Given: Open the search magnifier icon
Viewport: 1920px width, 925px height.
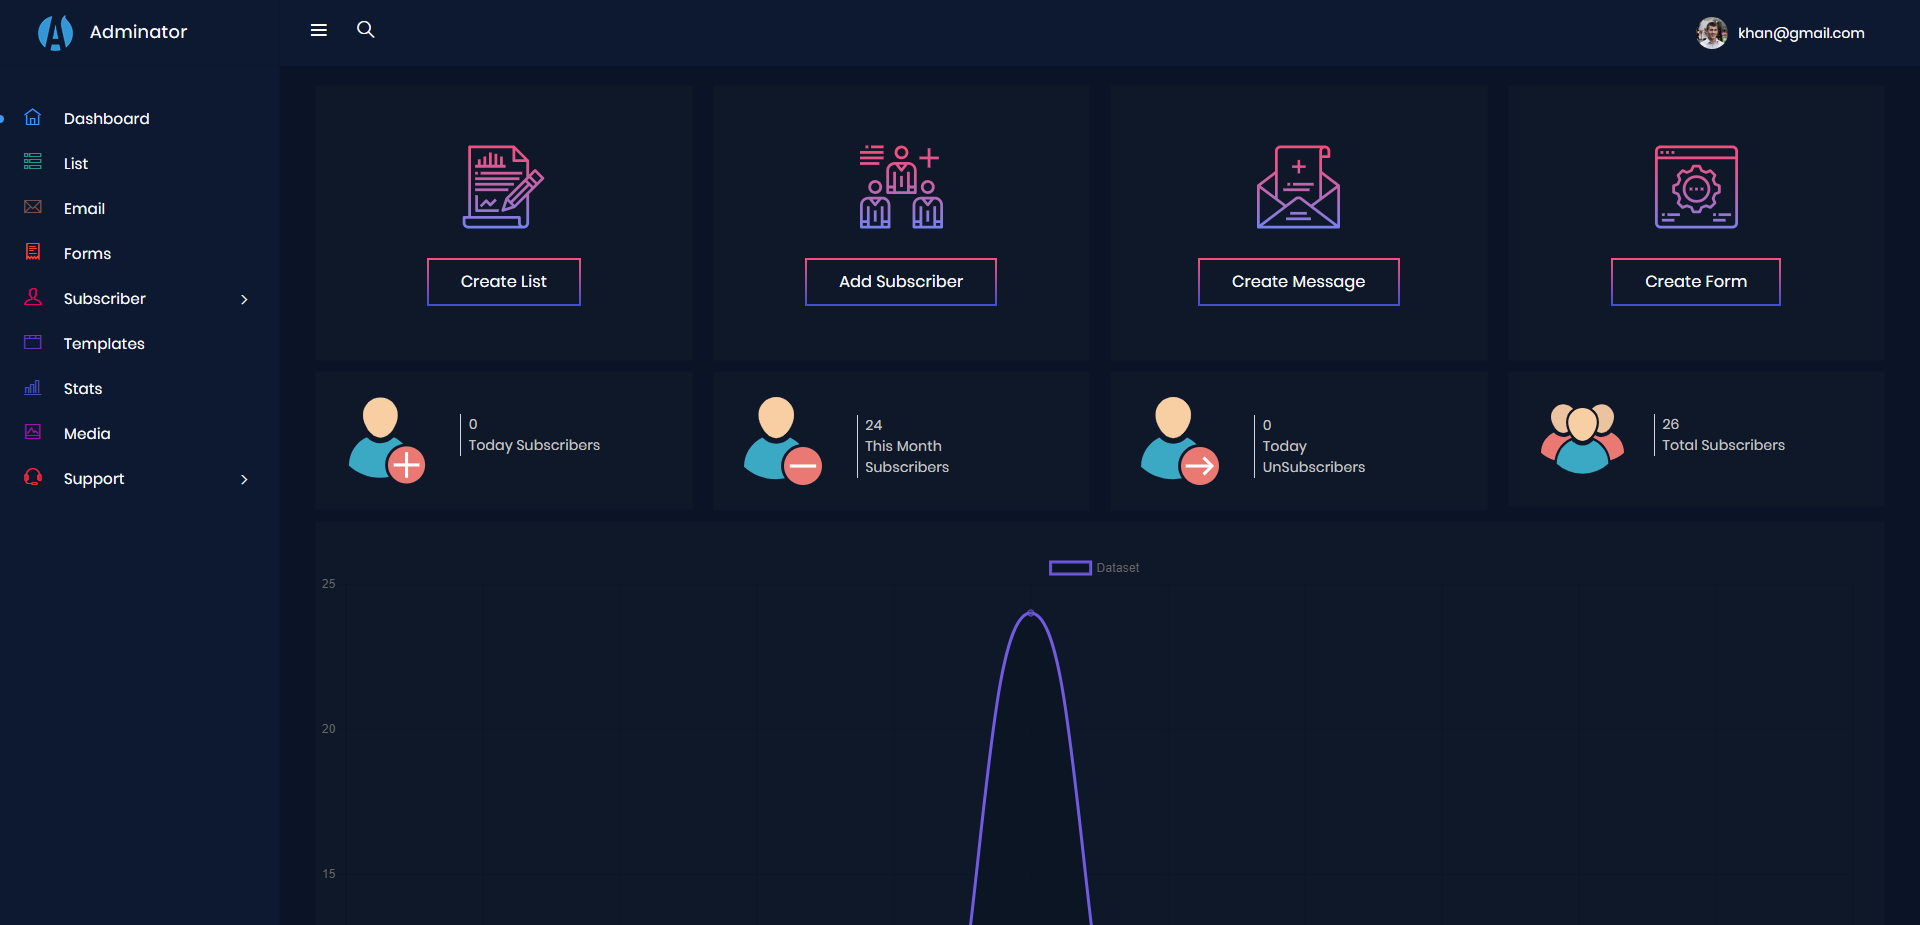Looking at the screenshot, I should [366, 30].
